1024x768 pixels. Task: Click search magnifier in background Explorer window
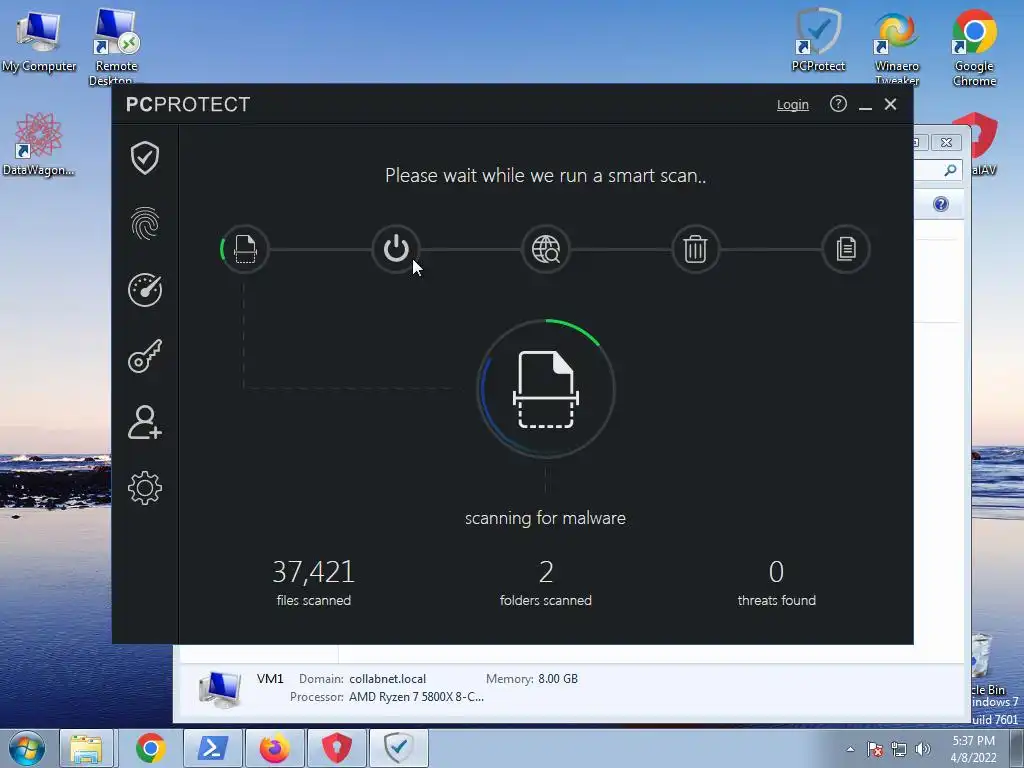[x=950, y=170]
